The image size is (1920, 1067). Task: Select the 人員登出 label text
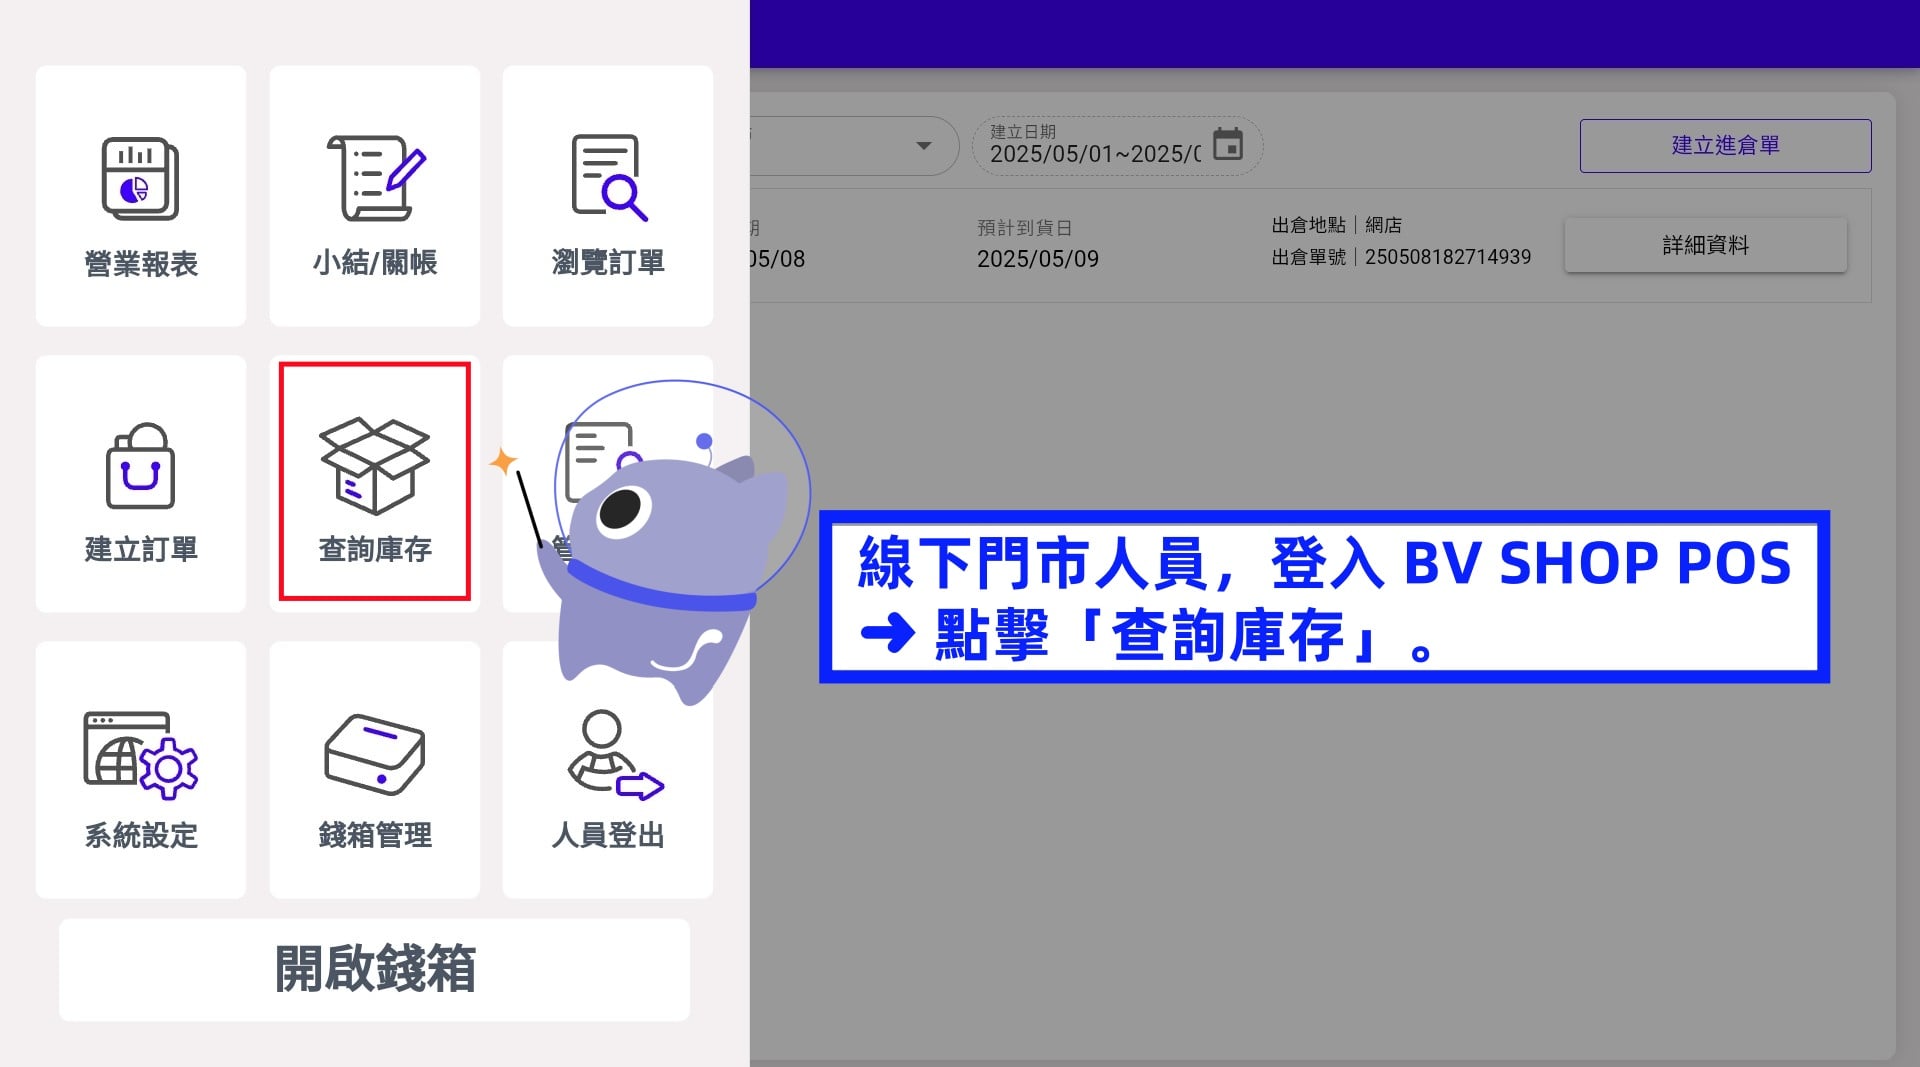(x=608, y=836)
